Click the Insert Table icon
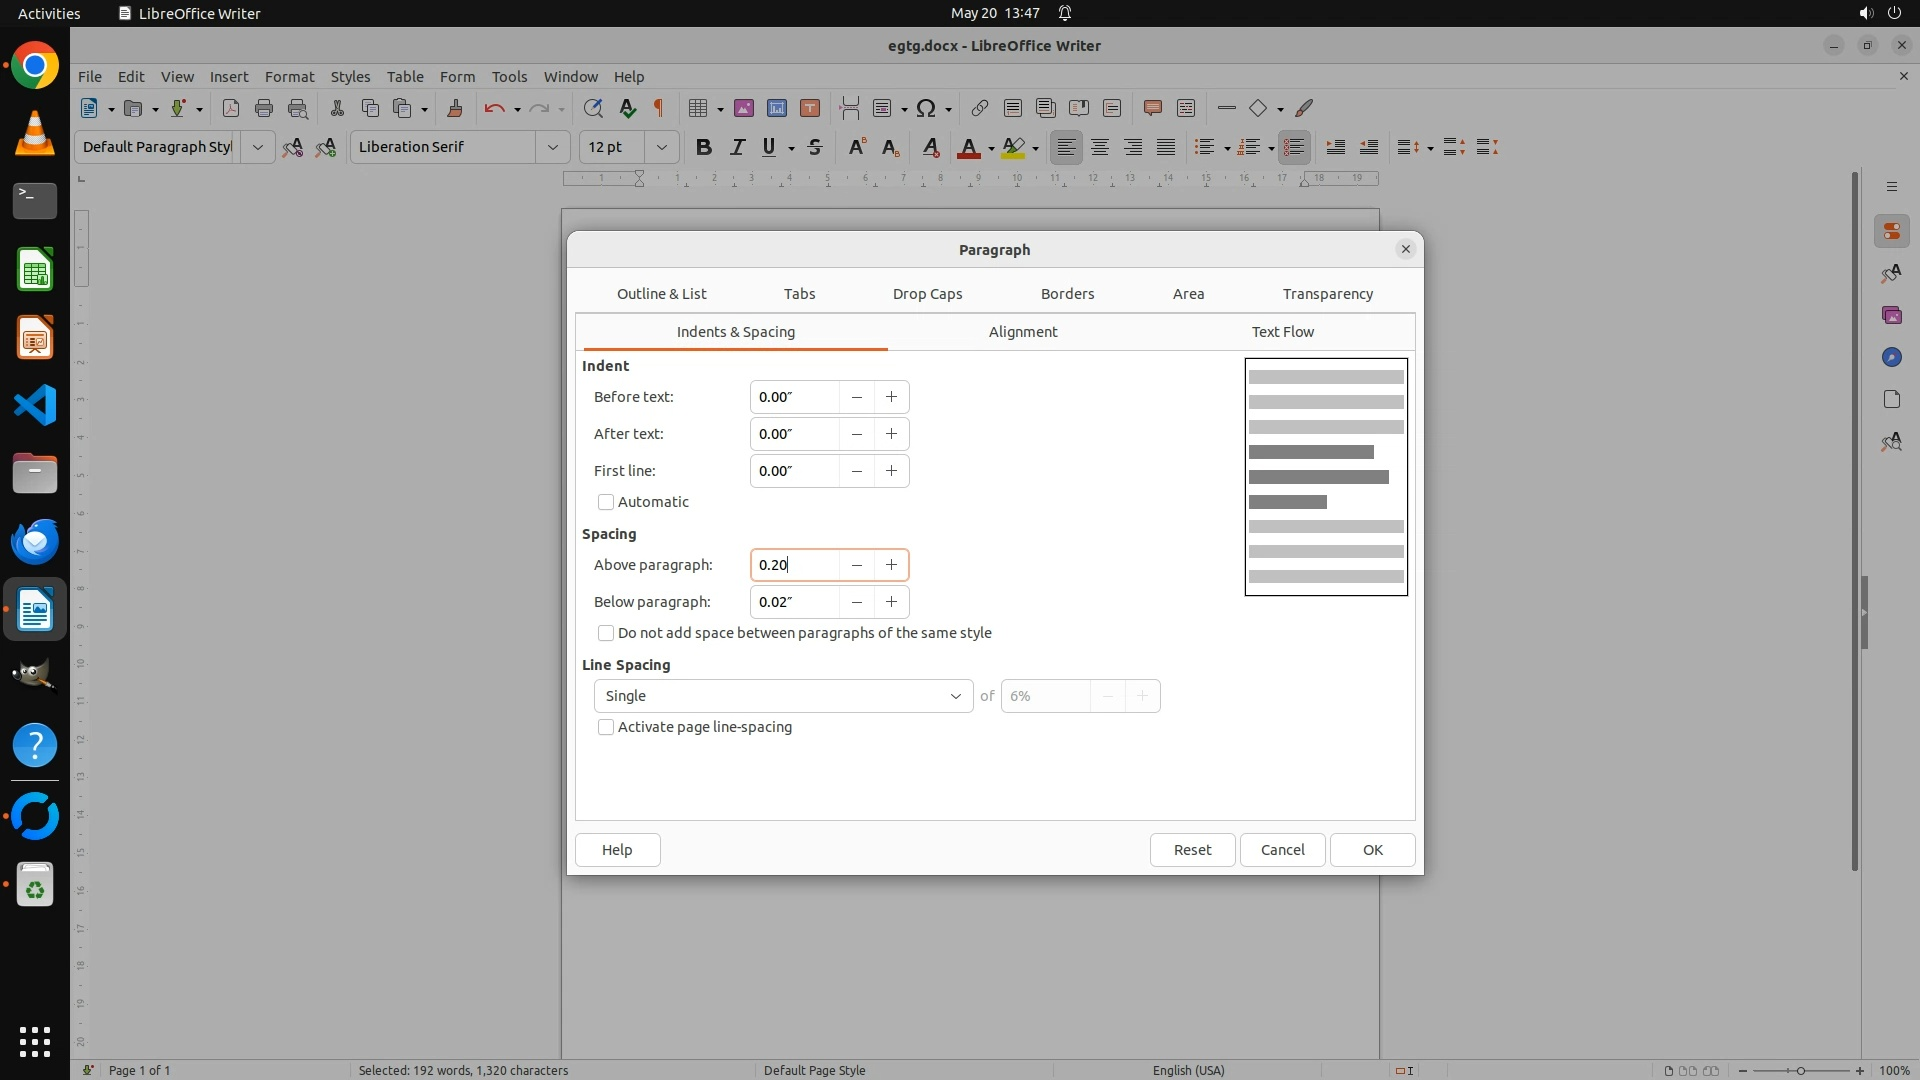The image size is (1920, 1080). [698, 108]
